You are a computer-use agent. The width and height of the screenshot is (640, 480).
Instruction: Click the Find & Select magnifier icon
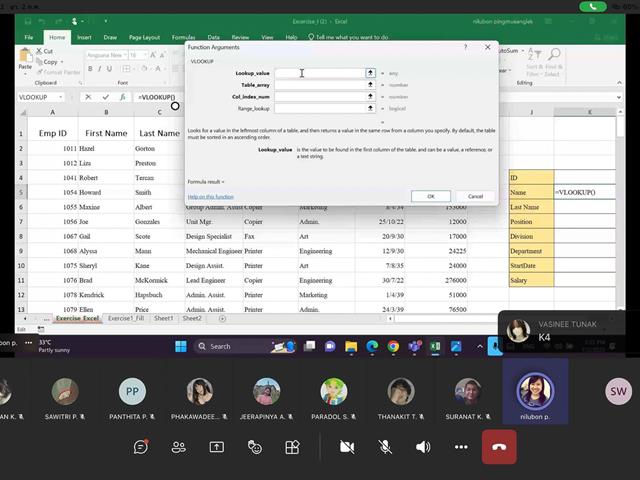[x=555, y=54]
